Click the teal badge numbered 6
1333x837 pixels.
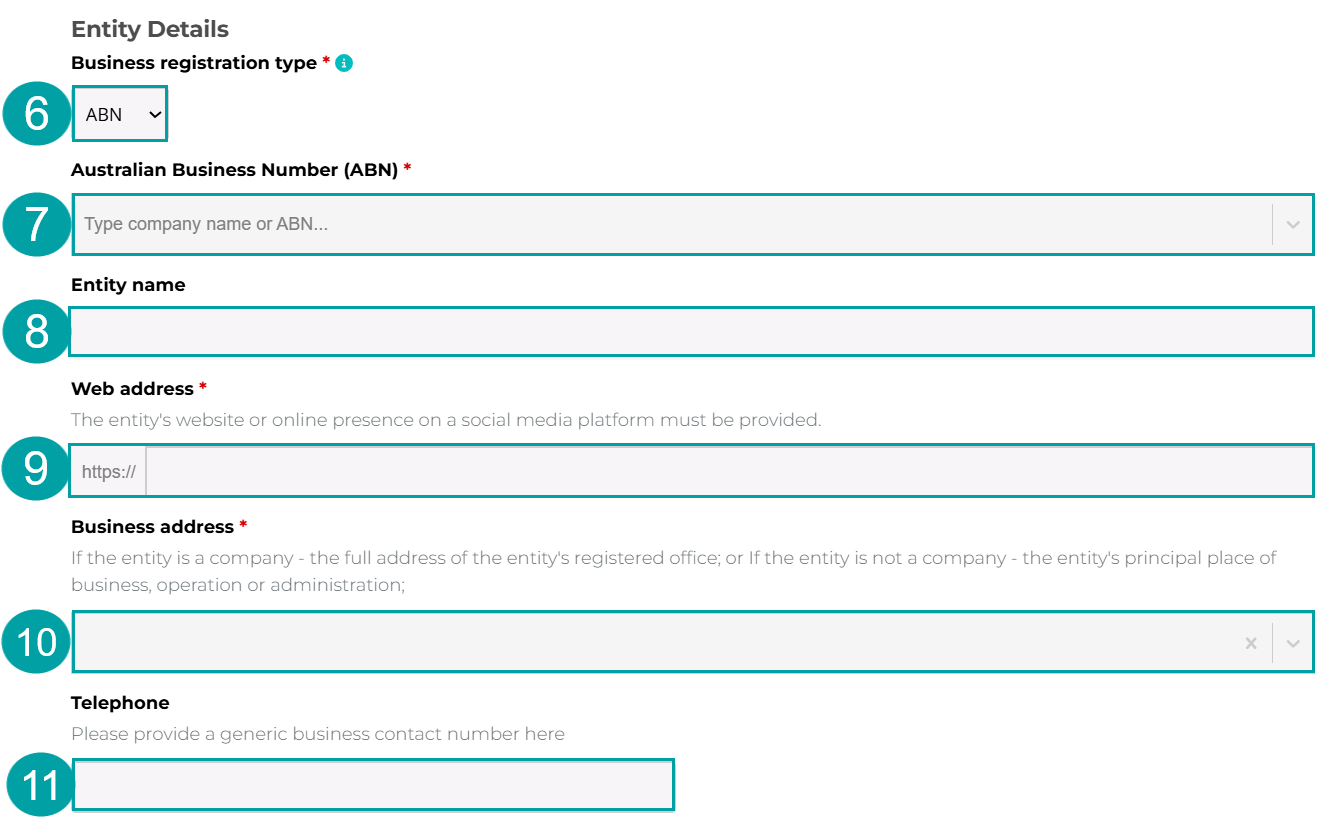click(36, 114)
